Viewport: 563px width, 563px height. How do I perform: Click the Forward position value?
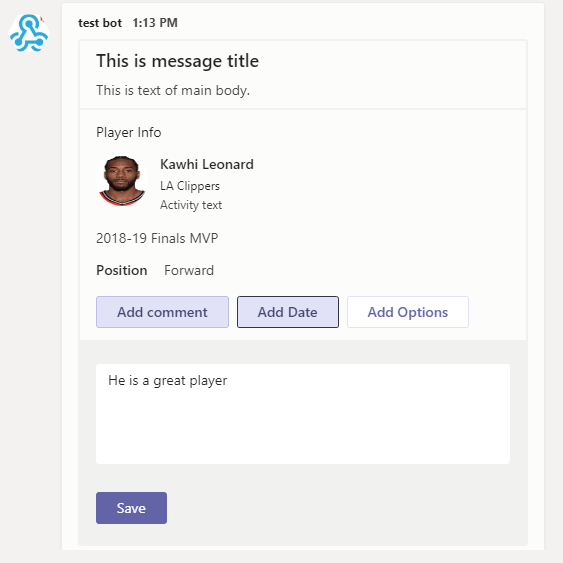189,270
